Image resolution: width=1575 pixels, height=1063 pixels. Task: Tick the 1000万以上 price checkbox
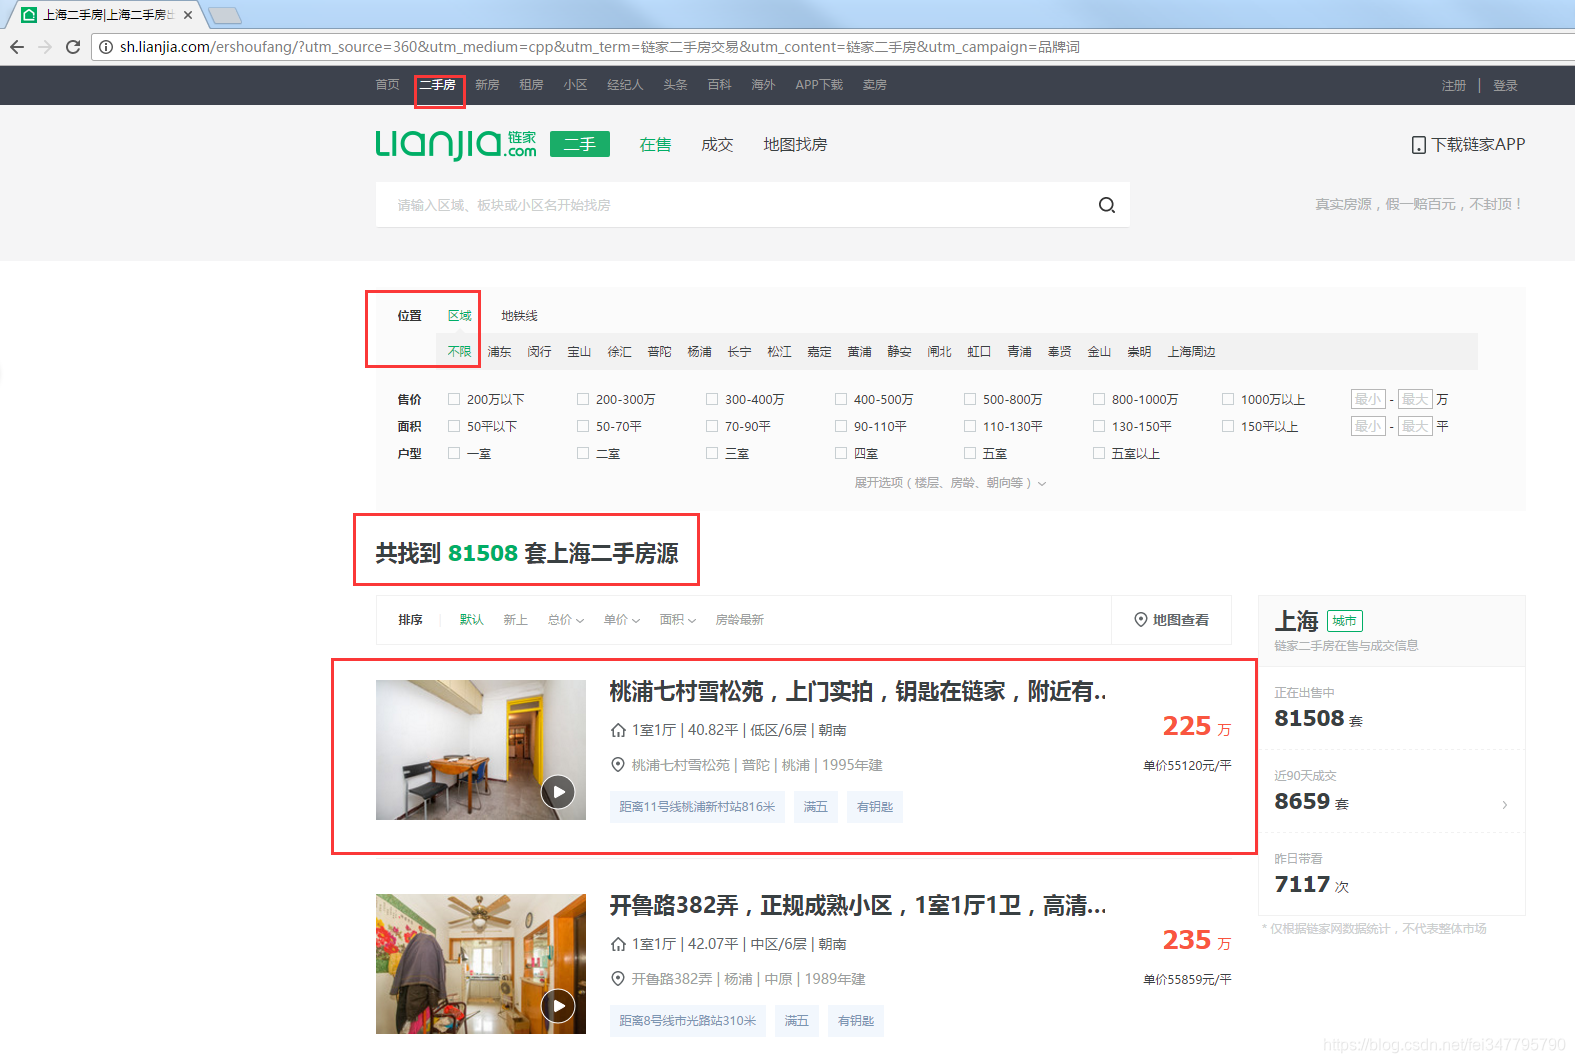(x=1228, y=399)
